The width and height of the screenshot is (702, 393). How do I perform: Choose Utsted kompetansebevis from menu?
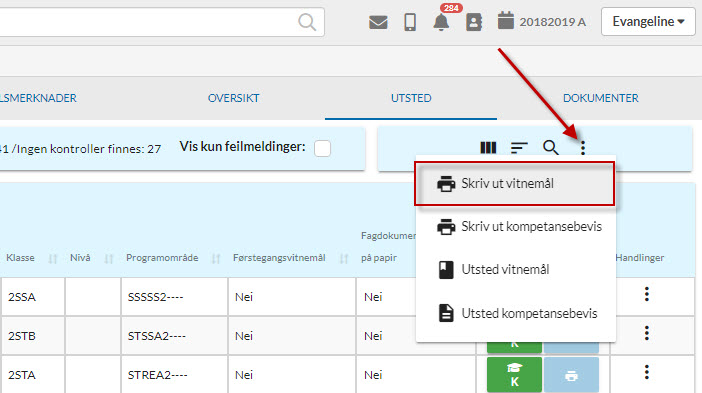(515, 313)
